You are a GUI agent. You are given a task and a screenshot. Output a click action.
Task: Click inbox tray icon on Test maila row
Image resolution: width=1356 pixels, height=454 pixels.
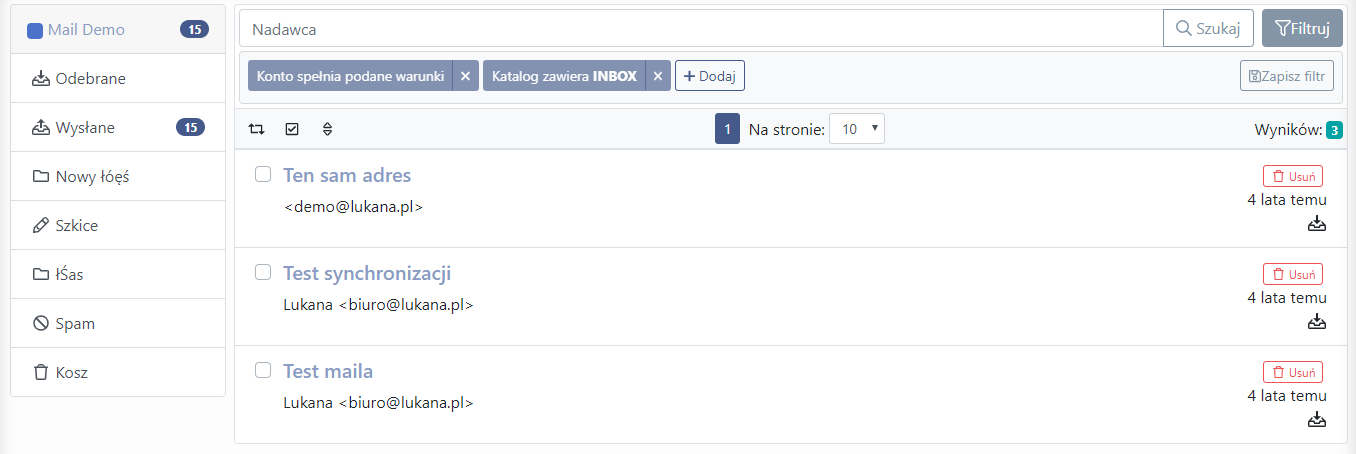[1317, 419]
